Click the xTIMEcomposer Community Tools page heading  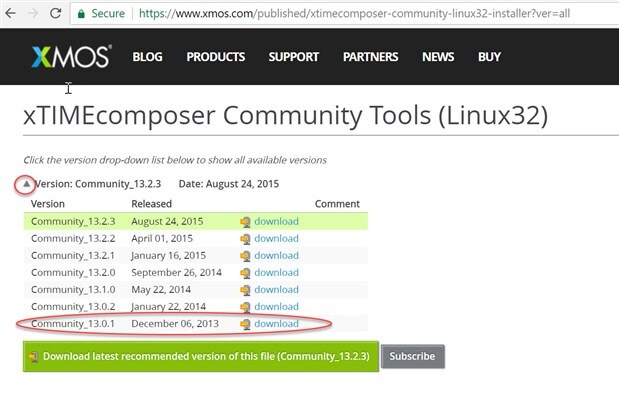tap(285, 115)
